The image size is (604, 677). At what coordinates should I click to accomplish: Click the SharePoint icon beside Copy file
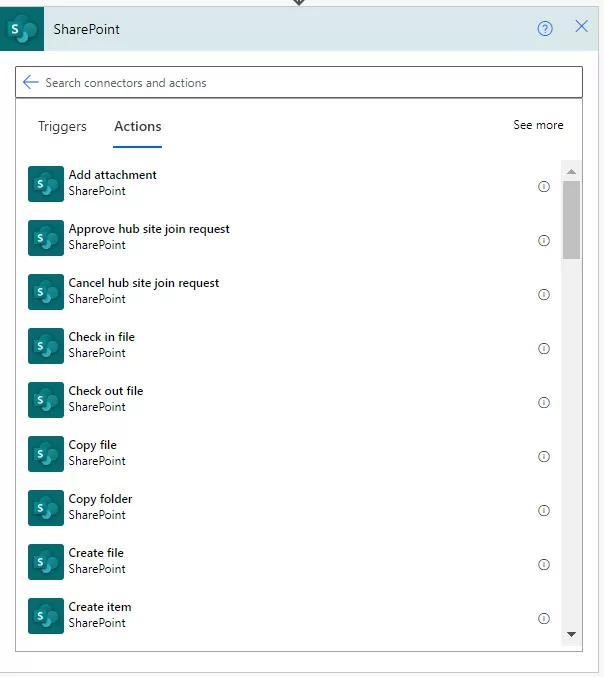coord(46,453)
